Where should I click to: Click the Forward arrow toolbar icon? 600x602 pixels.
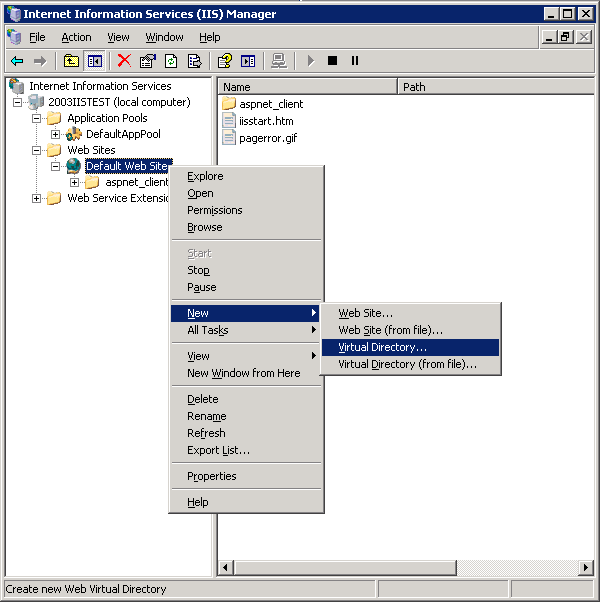click(x=40, y=61)
